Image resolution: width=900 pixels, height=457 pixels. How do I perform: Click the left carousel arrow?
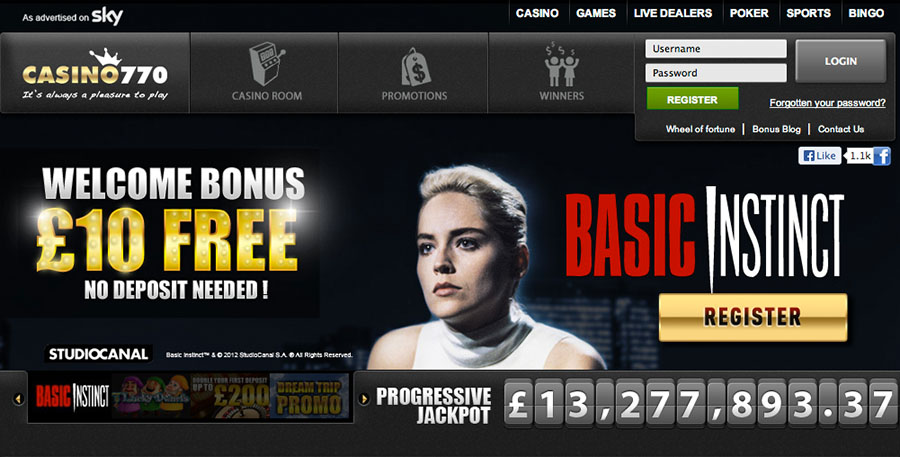click(18, 398)
